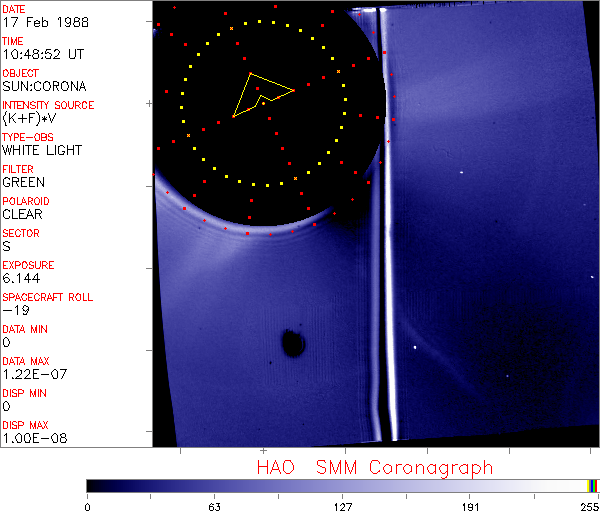Click the yellow triangular north pointer
The image size is (600, 512).
pyautogui.click(x=260, y=94)
